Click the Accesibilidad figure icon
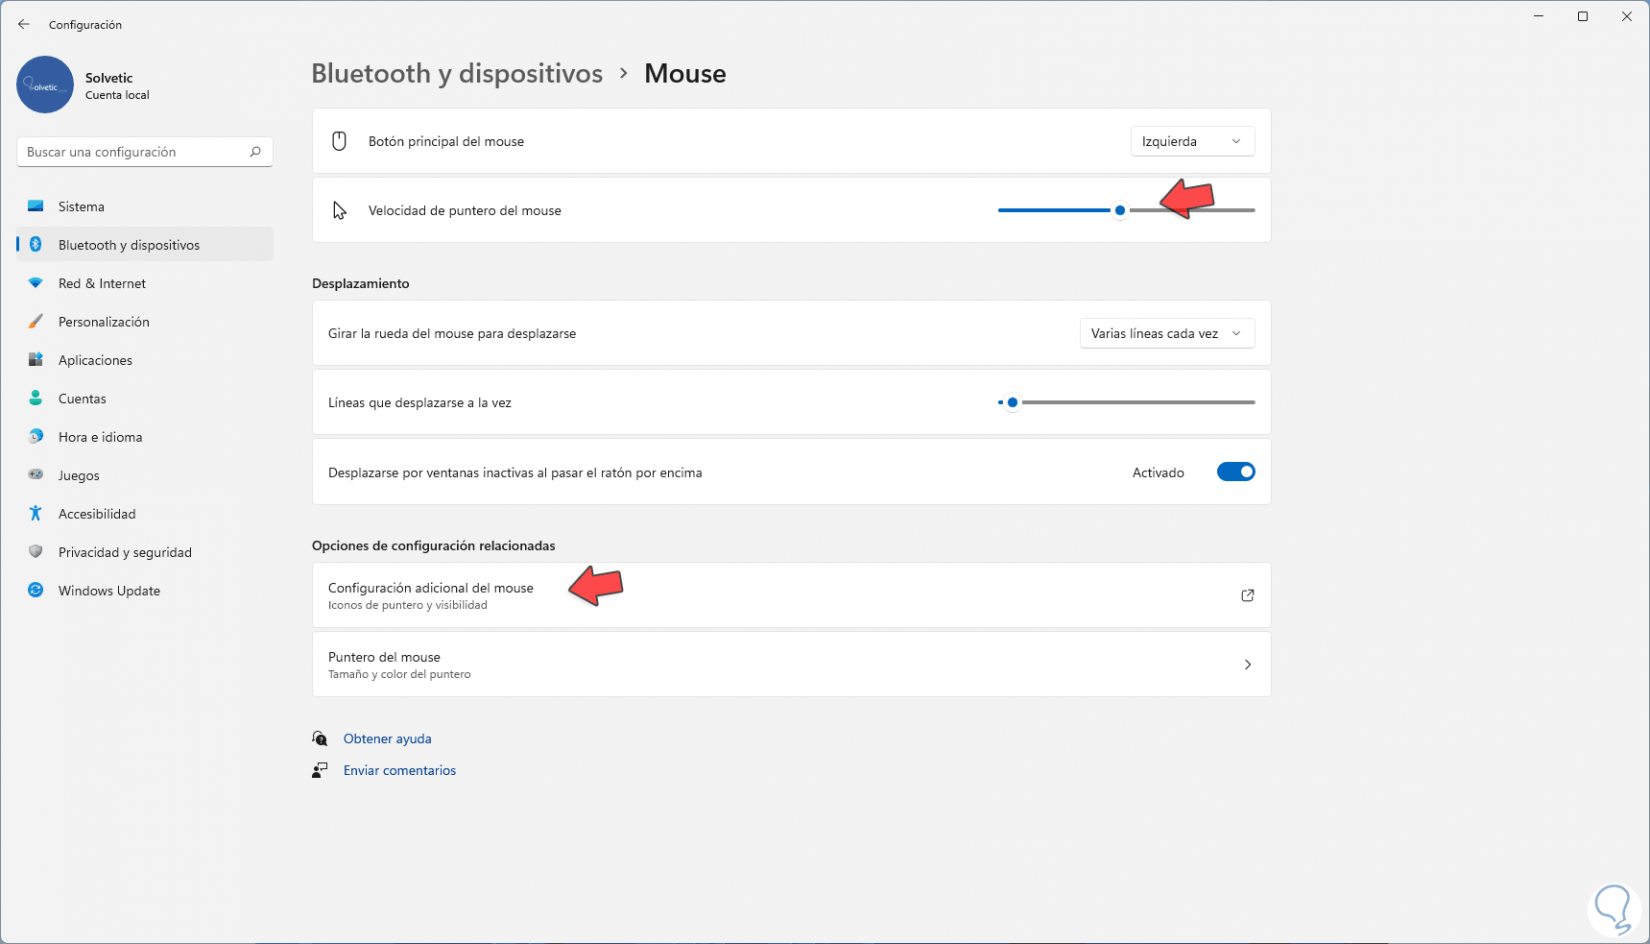The image size is (1650, 944). pyautogui.click(x=36, y=513)
